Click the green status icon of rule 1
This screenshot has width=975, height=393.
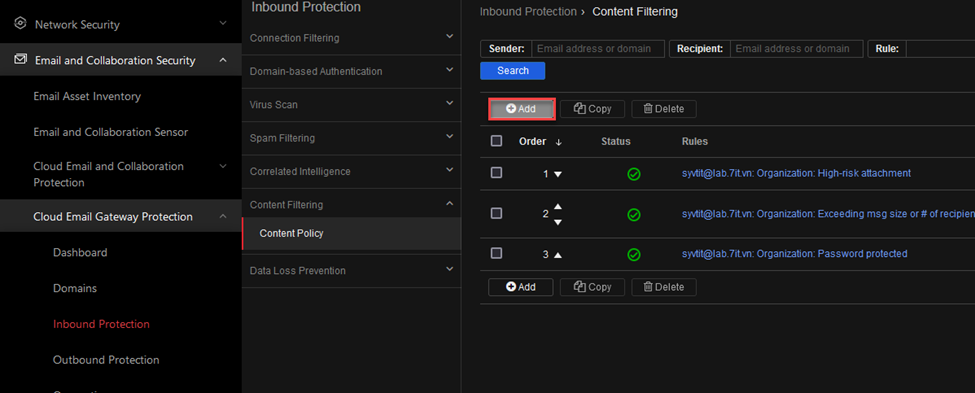pos(634,174)
